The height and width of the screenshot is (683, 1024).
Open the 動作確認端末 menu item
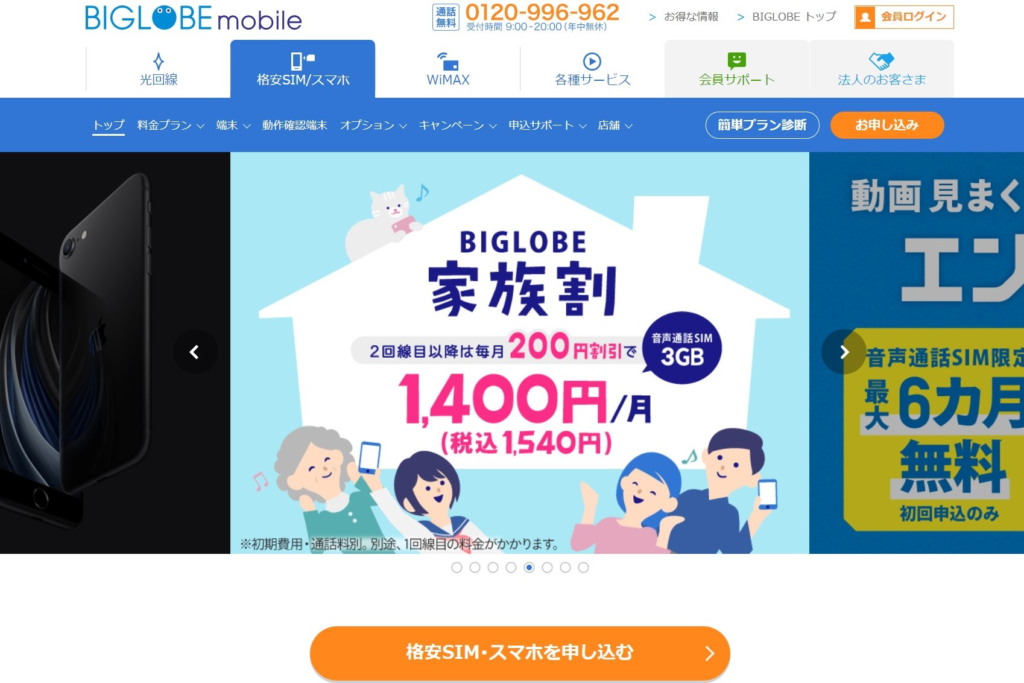(295, 125)
